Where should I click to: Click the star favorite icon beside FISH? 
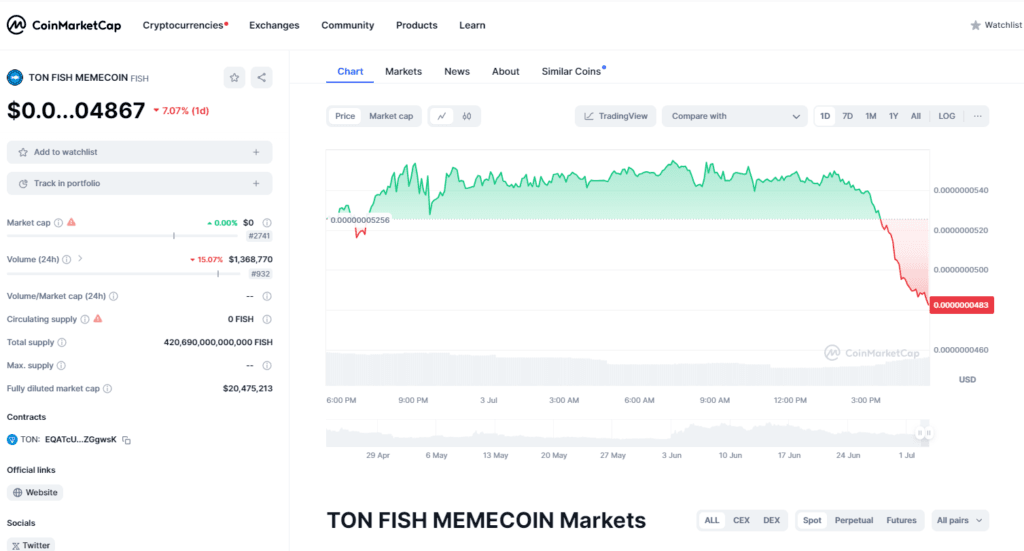(234, 78)
